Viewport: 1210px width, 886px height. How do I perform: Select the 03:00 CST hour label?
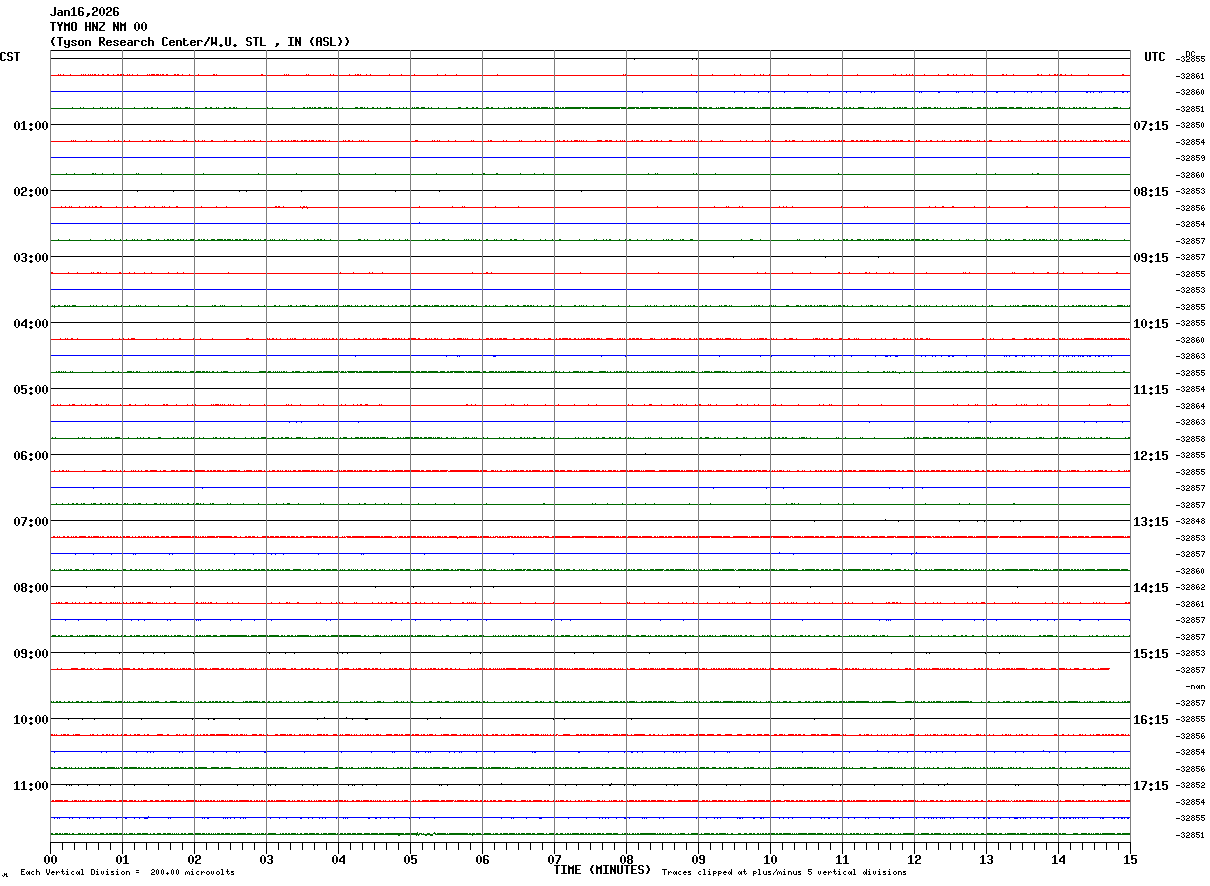point(31,257)
